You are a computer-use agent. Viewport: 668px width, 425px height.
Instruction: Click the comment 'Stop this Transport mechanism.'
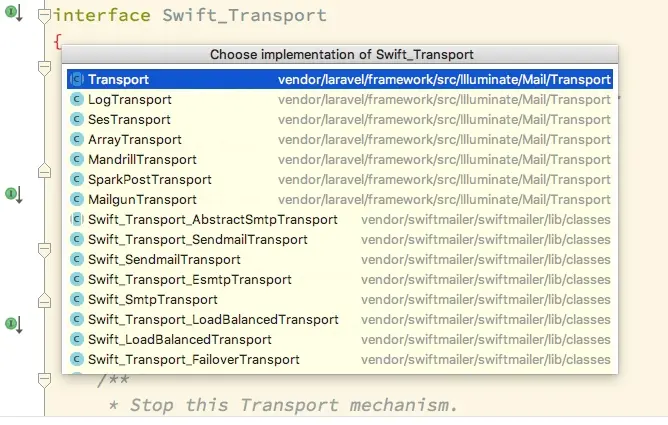click(294, 405)
